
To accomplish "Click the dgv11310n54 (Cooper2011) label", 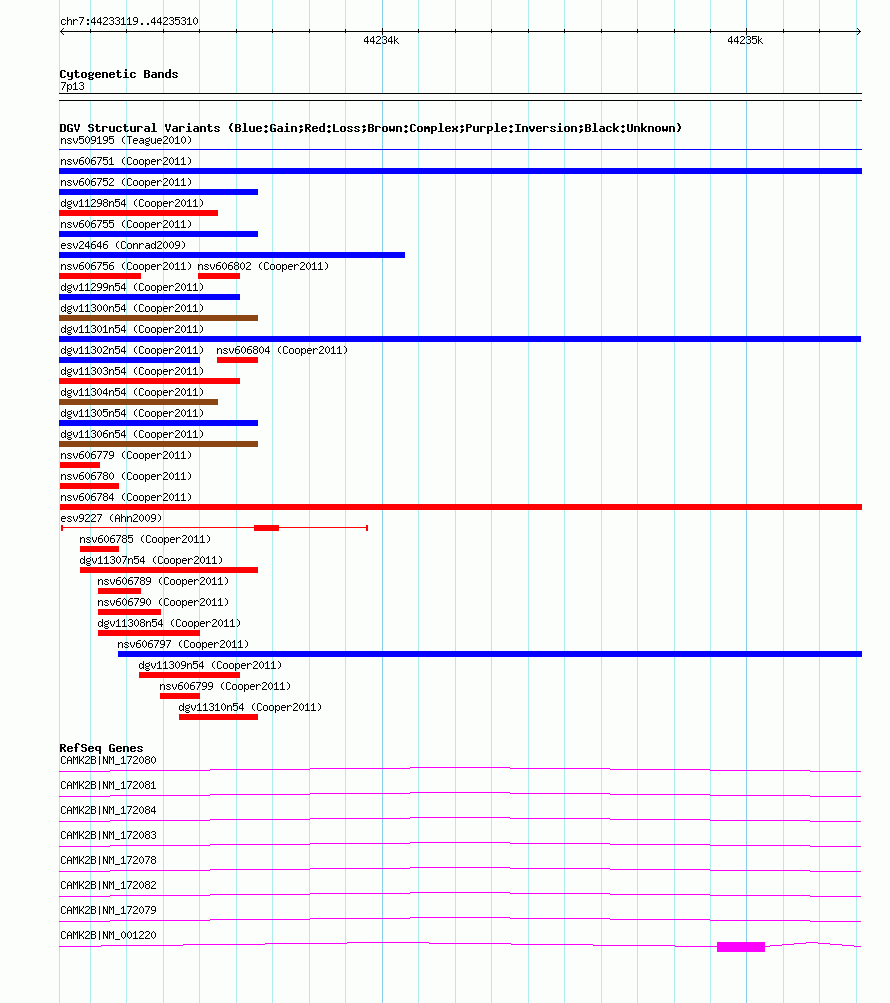I will [250, 707].
